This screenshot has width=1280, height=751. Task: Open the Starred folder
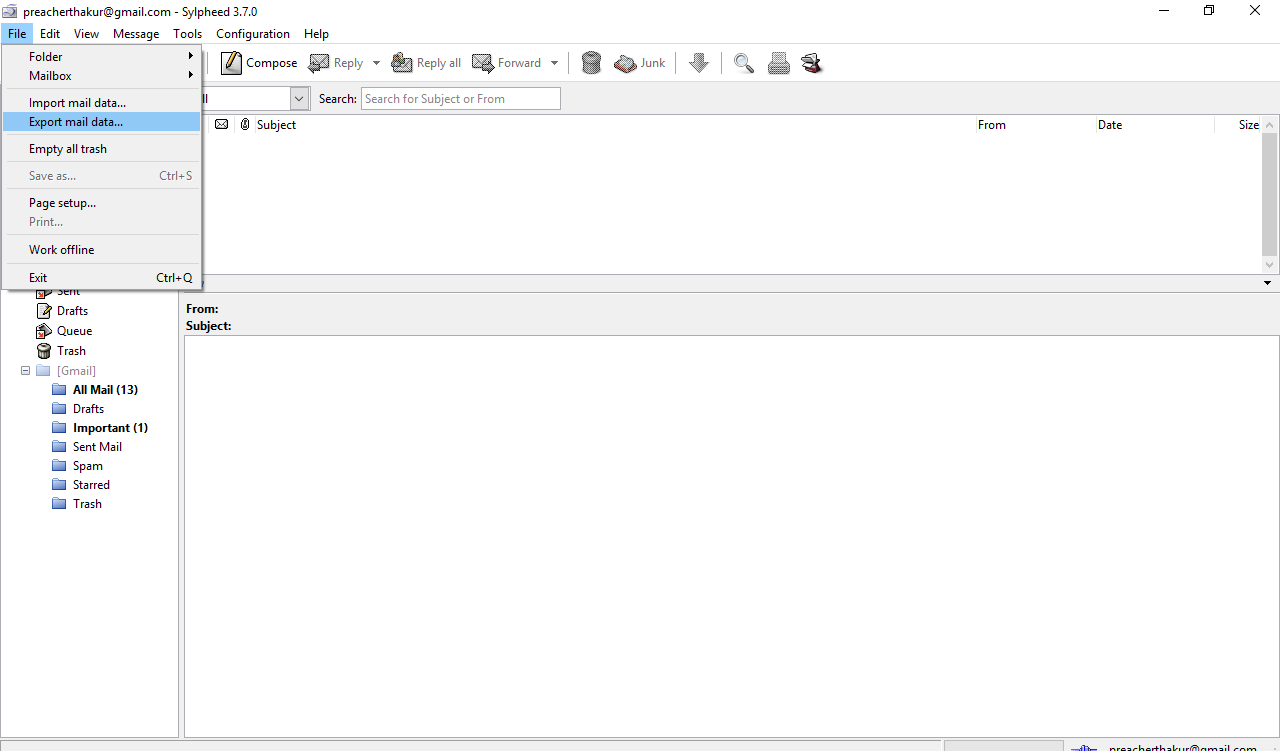[x=91, y=485]
